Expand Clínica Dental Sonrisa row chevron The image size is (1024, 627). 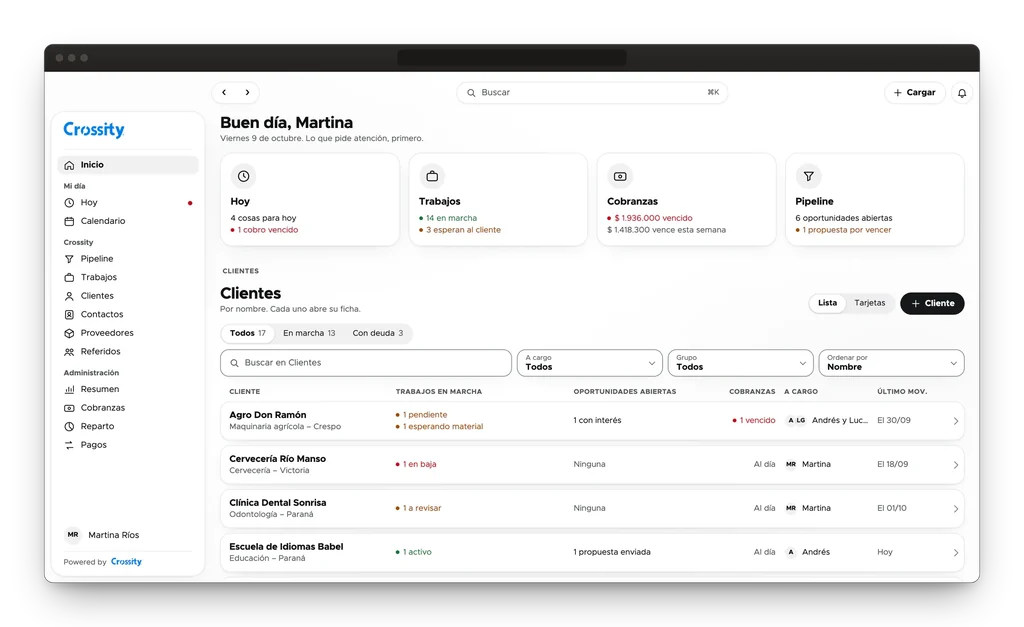pos(955,509)
